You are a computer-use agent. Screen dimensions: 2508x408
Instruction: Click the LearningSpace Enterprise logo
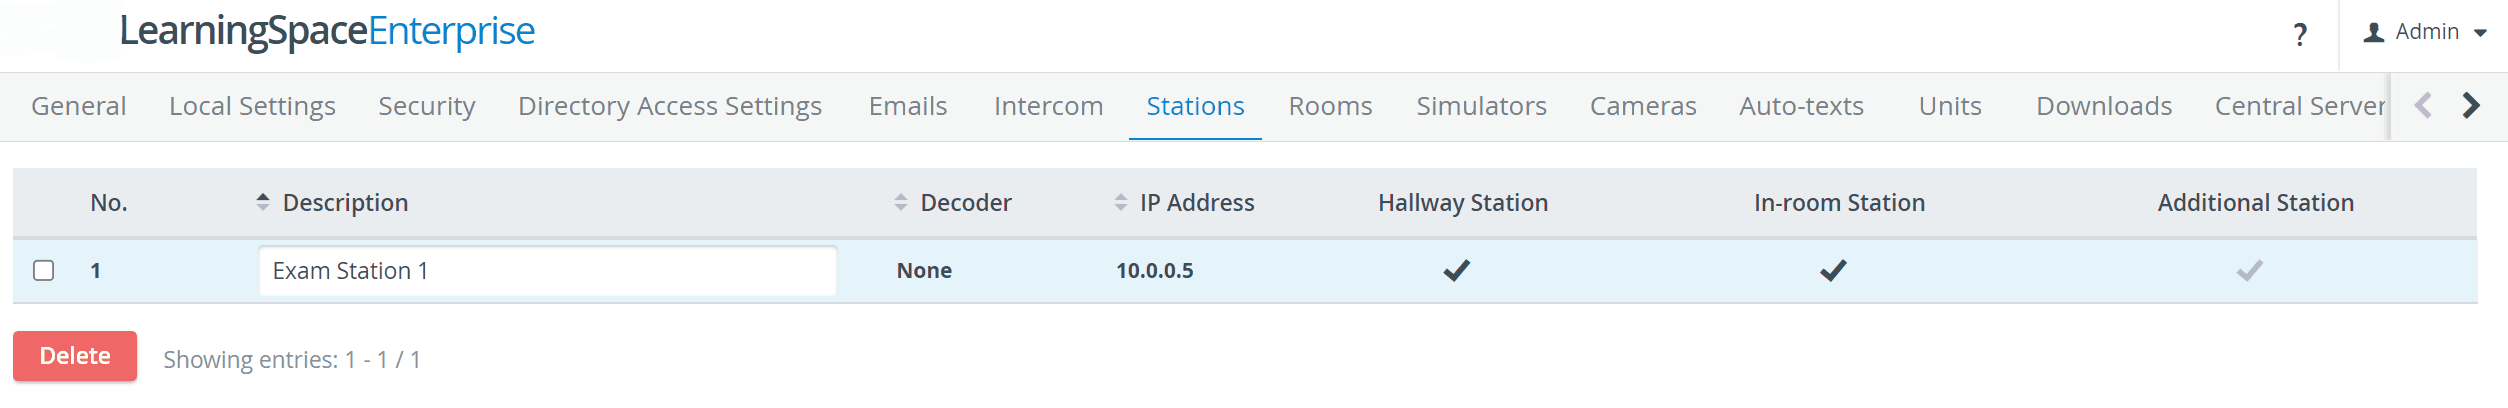pyautogui.click(x=327, y=32)
